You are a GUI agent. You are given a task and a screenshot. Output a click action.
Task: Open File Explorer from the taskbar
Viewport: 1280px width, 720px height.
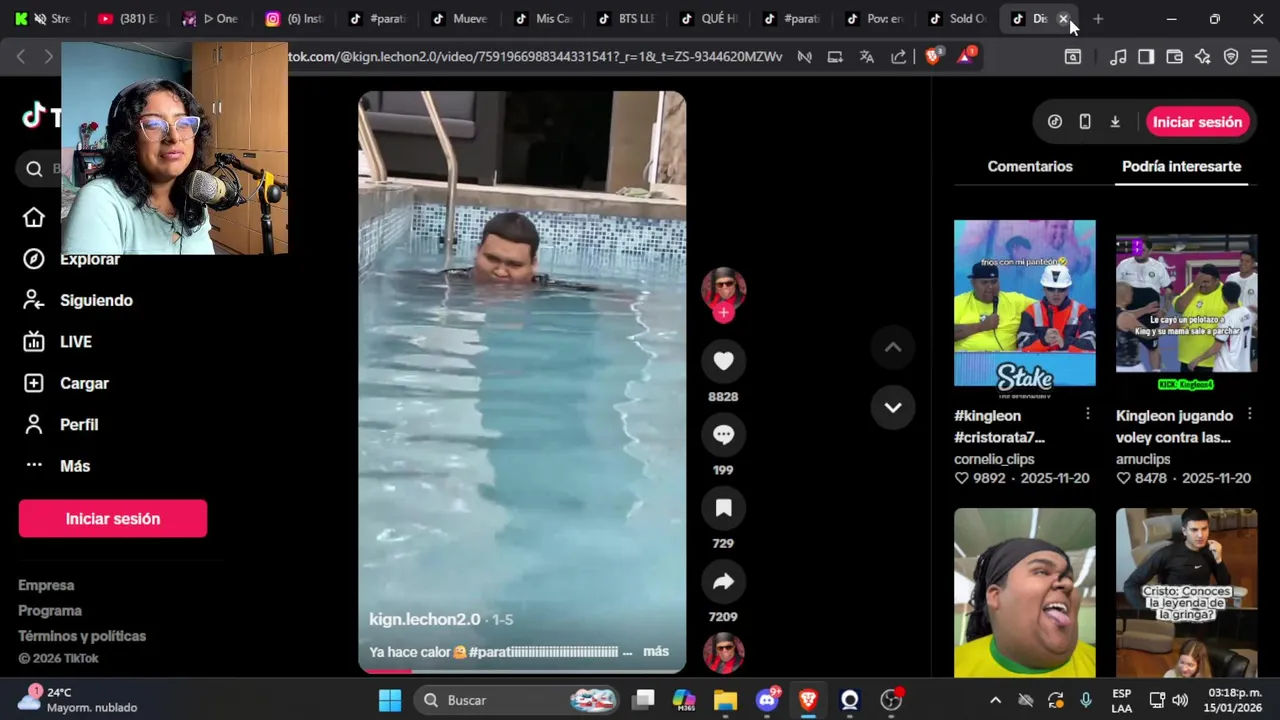pos(725,700)
